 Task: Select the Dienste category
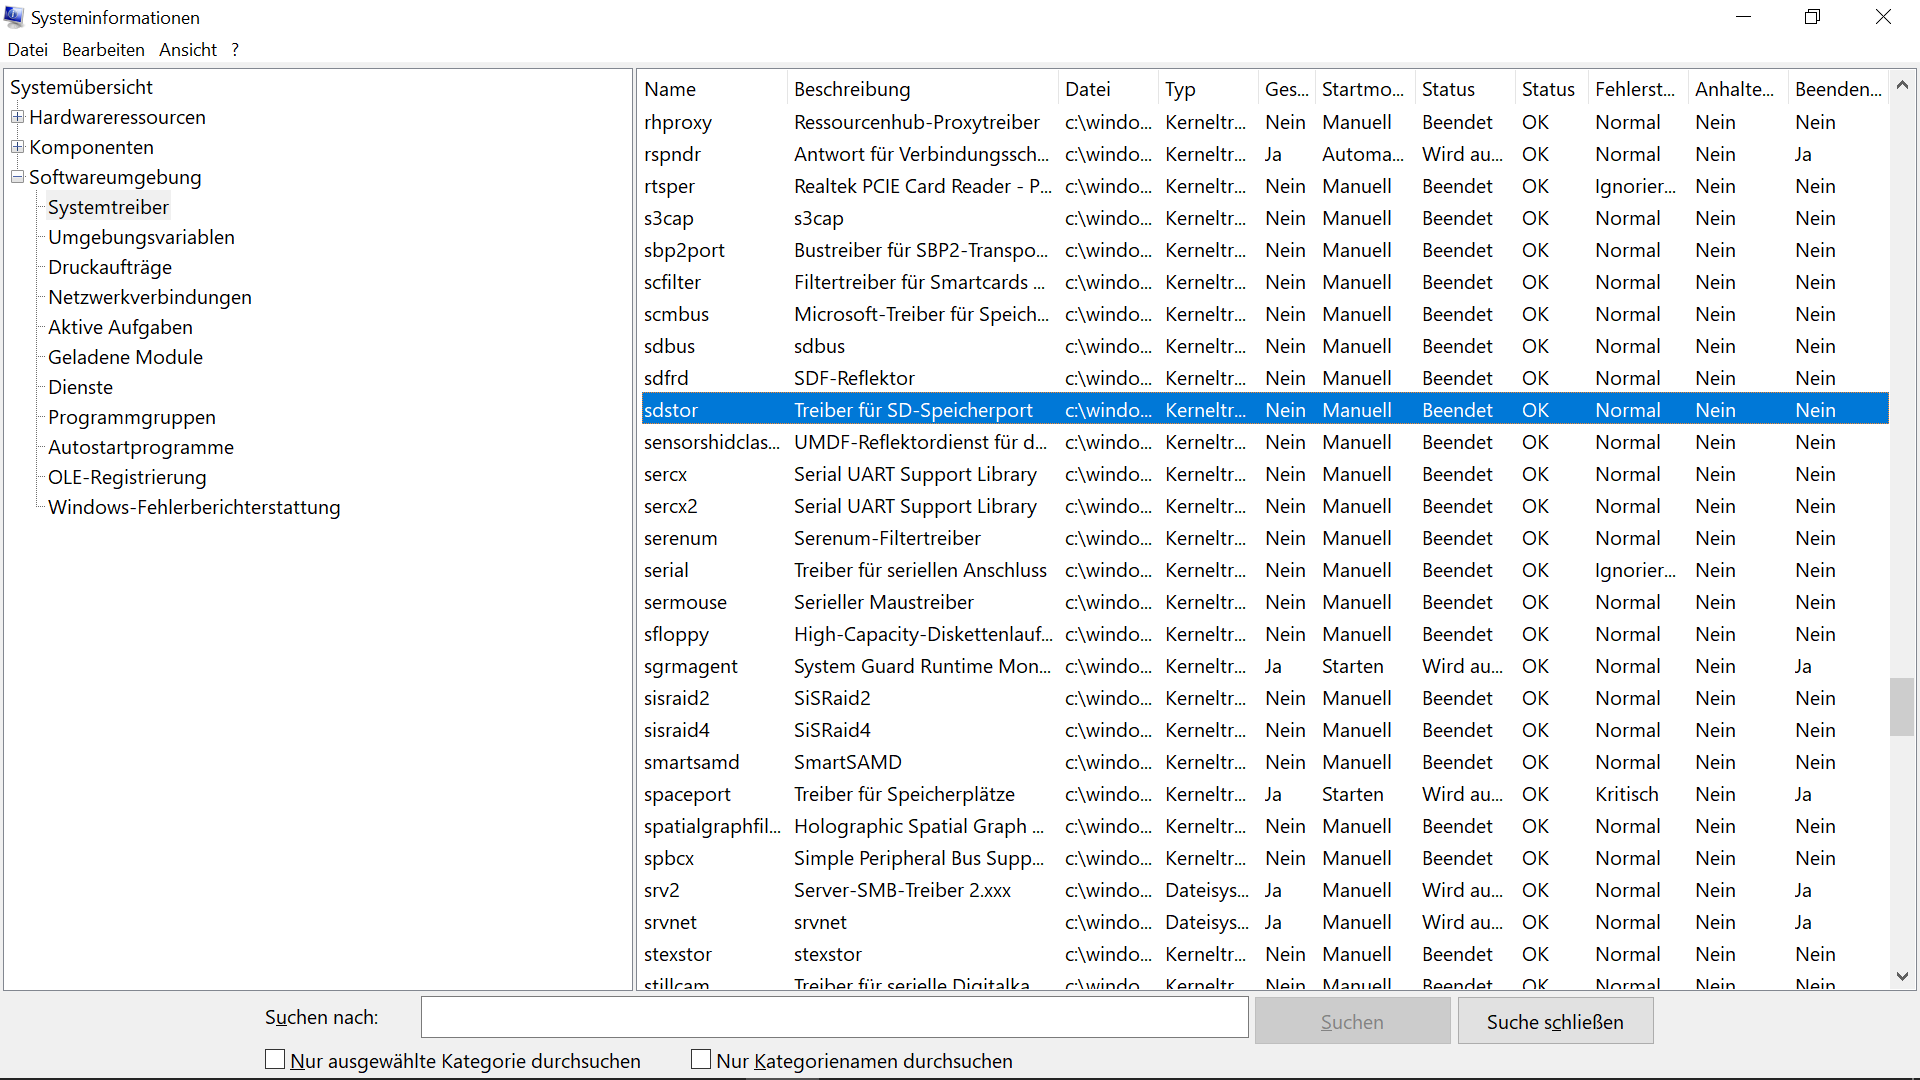coord(80,387)
